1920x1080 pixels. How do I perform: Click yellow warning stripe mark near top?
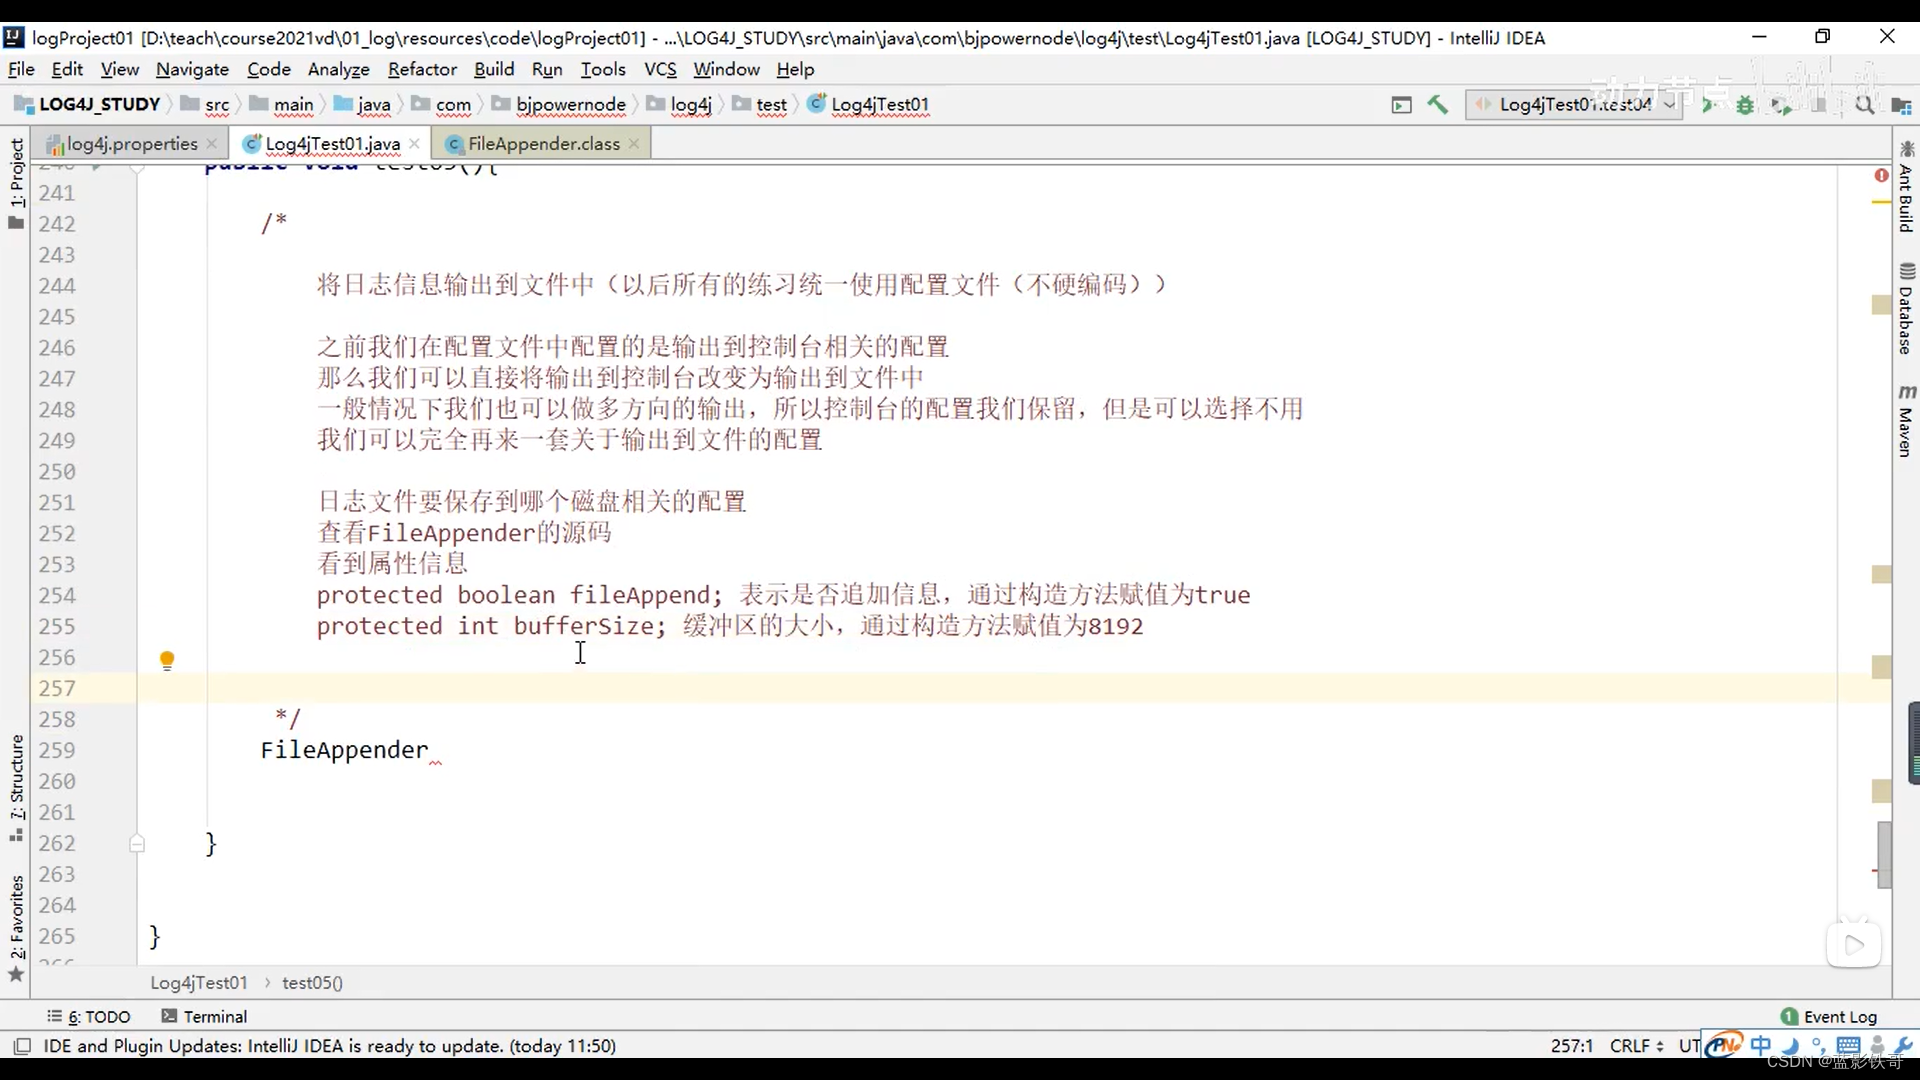(1881, 202)
